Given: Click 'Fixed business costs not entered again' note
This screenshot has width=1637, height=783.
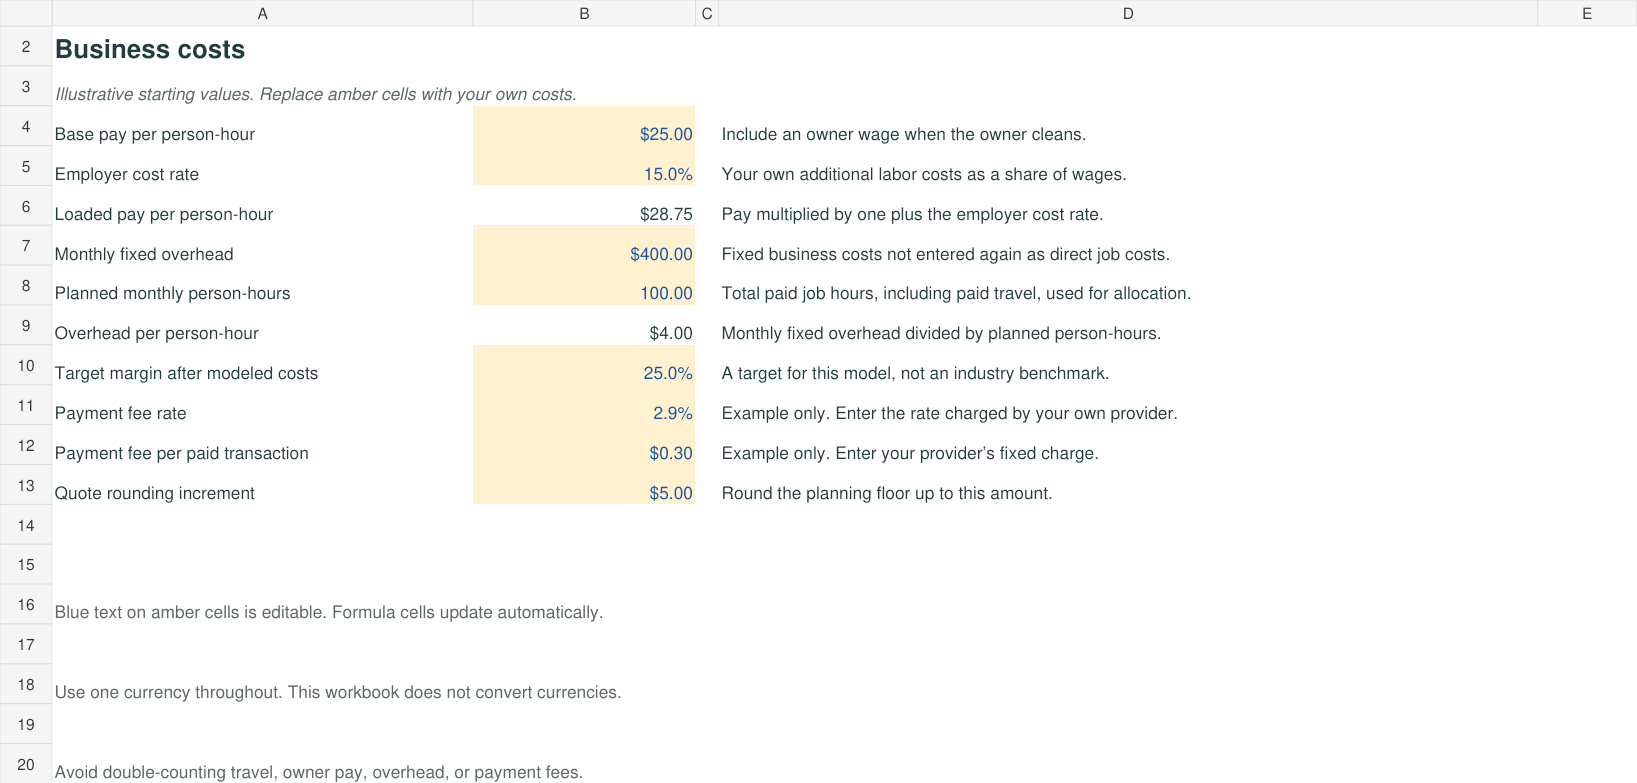Looking at the screenshot, I should [946, 254].
